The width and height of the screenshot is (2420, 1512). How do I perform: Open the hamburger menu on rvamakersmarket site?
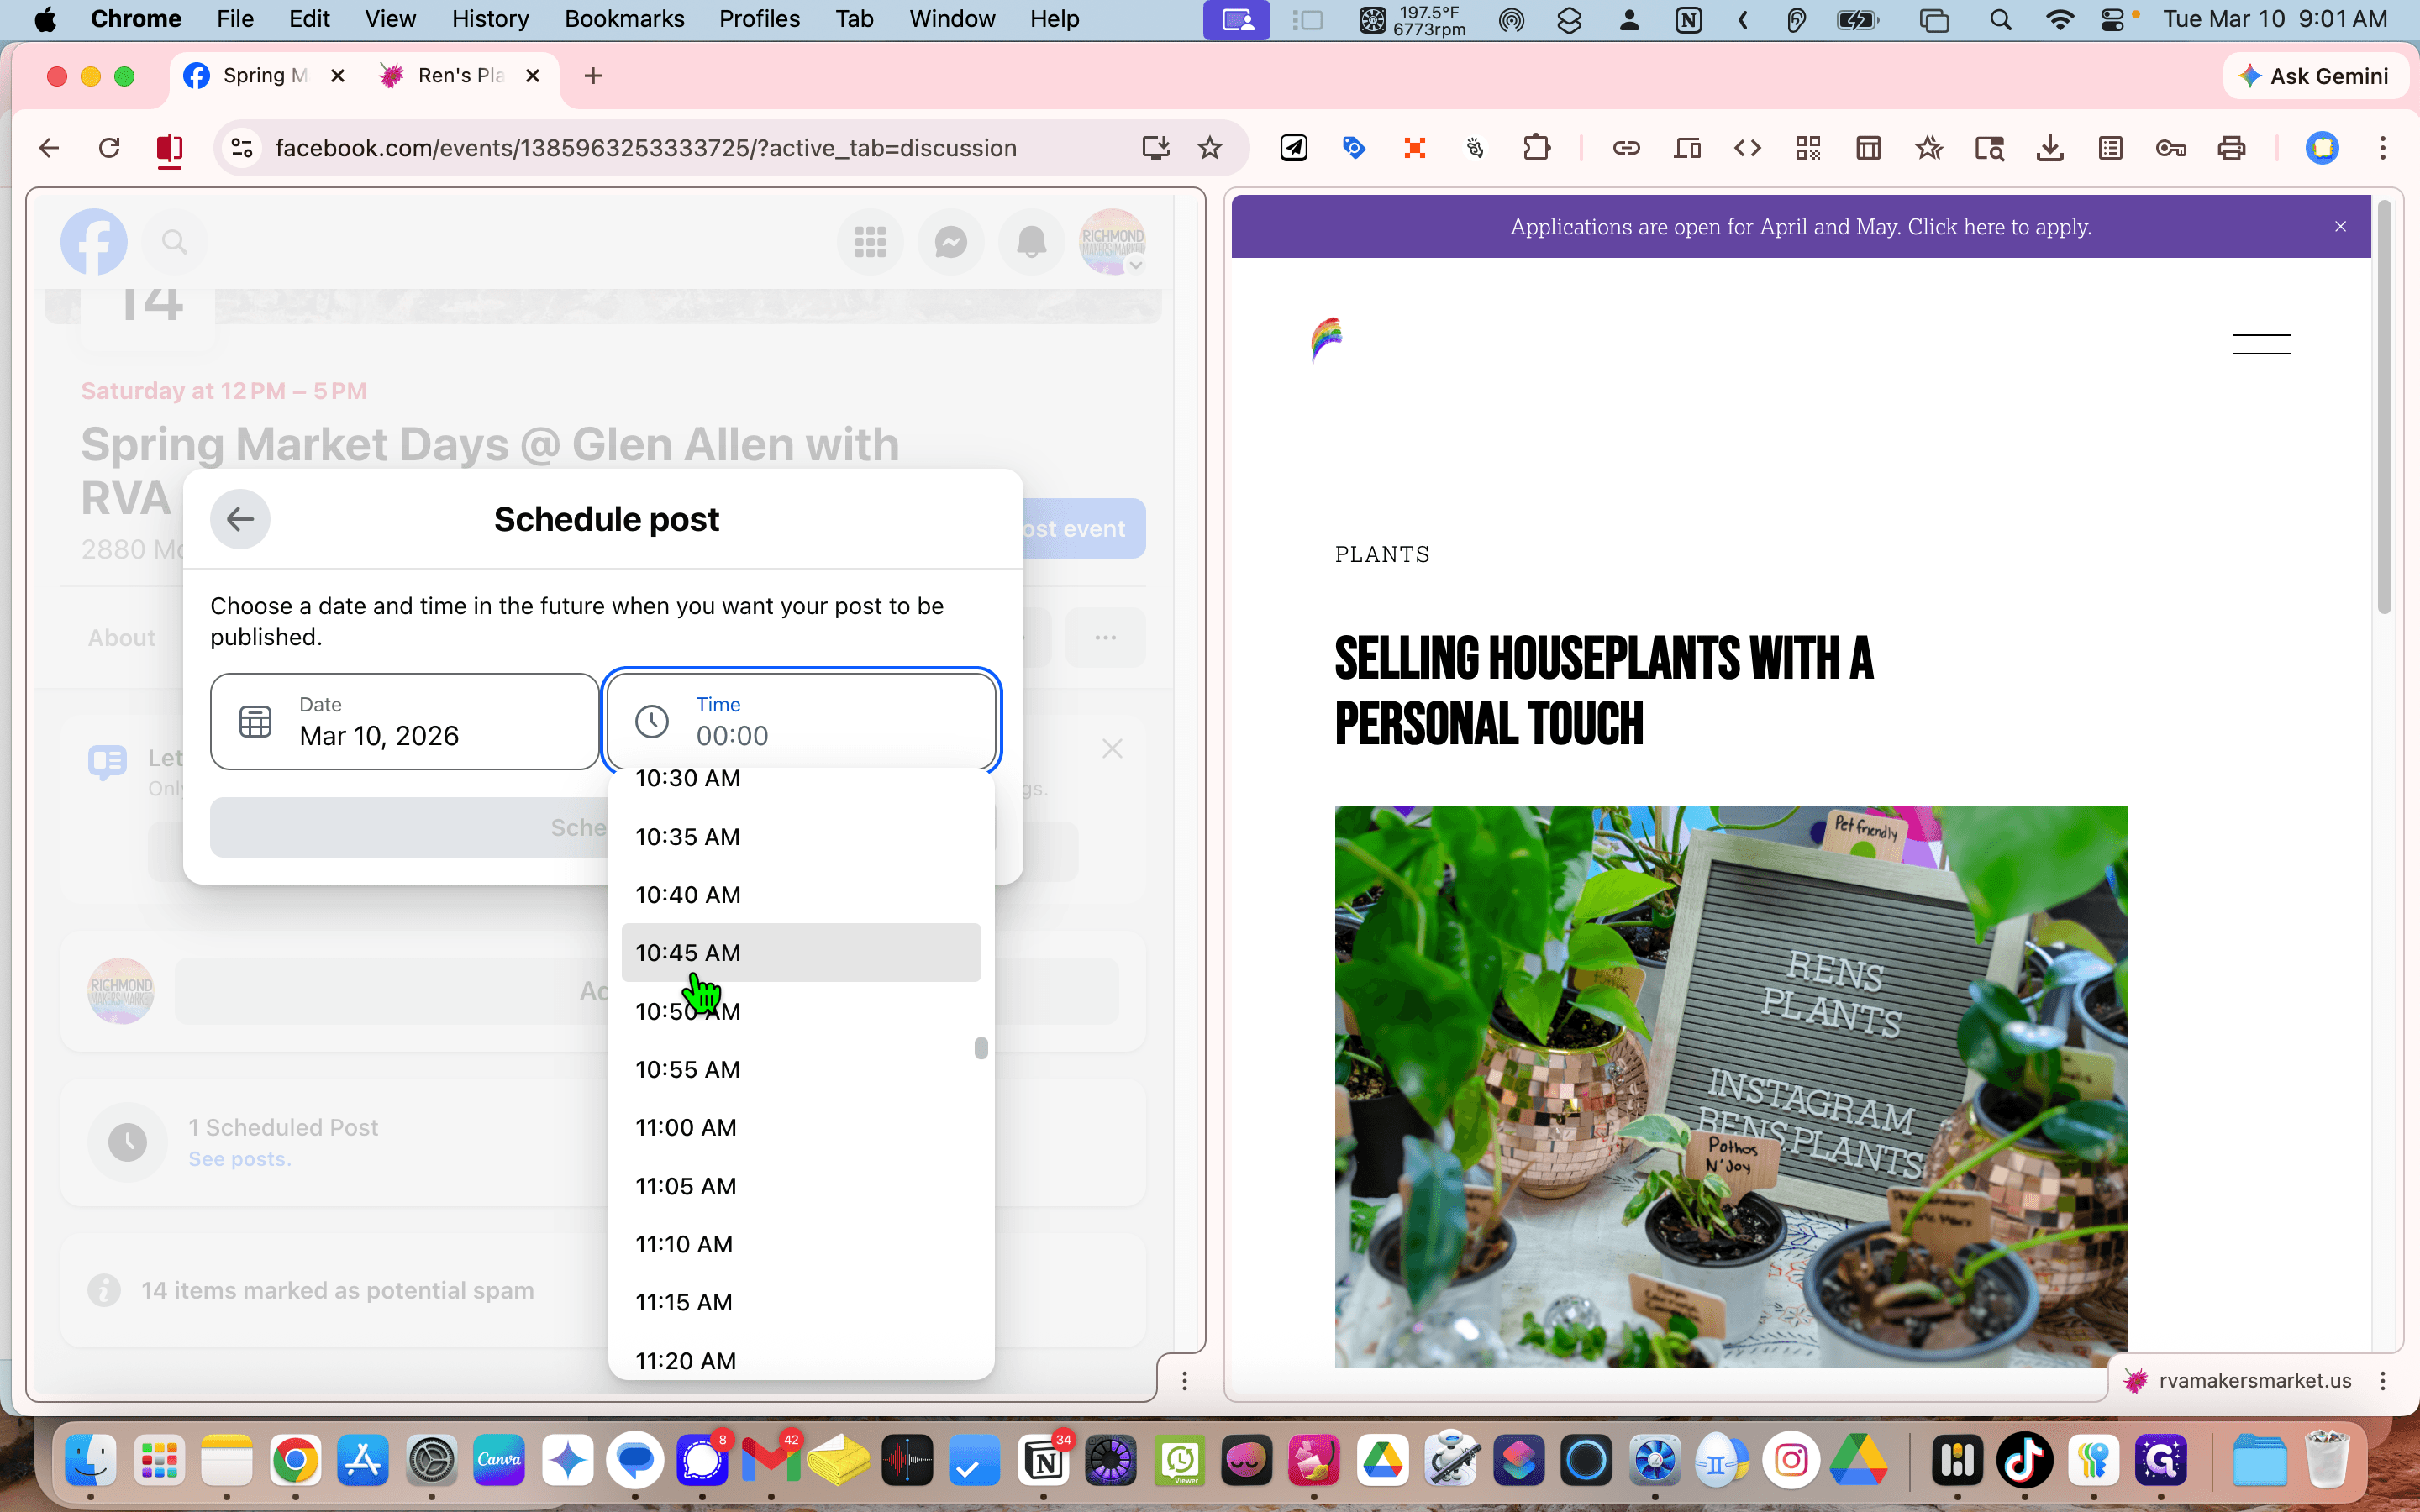tap(2261, 344)
